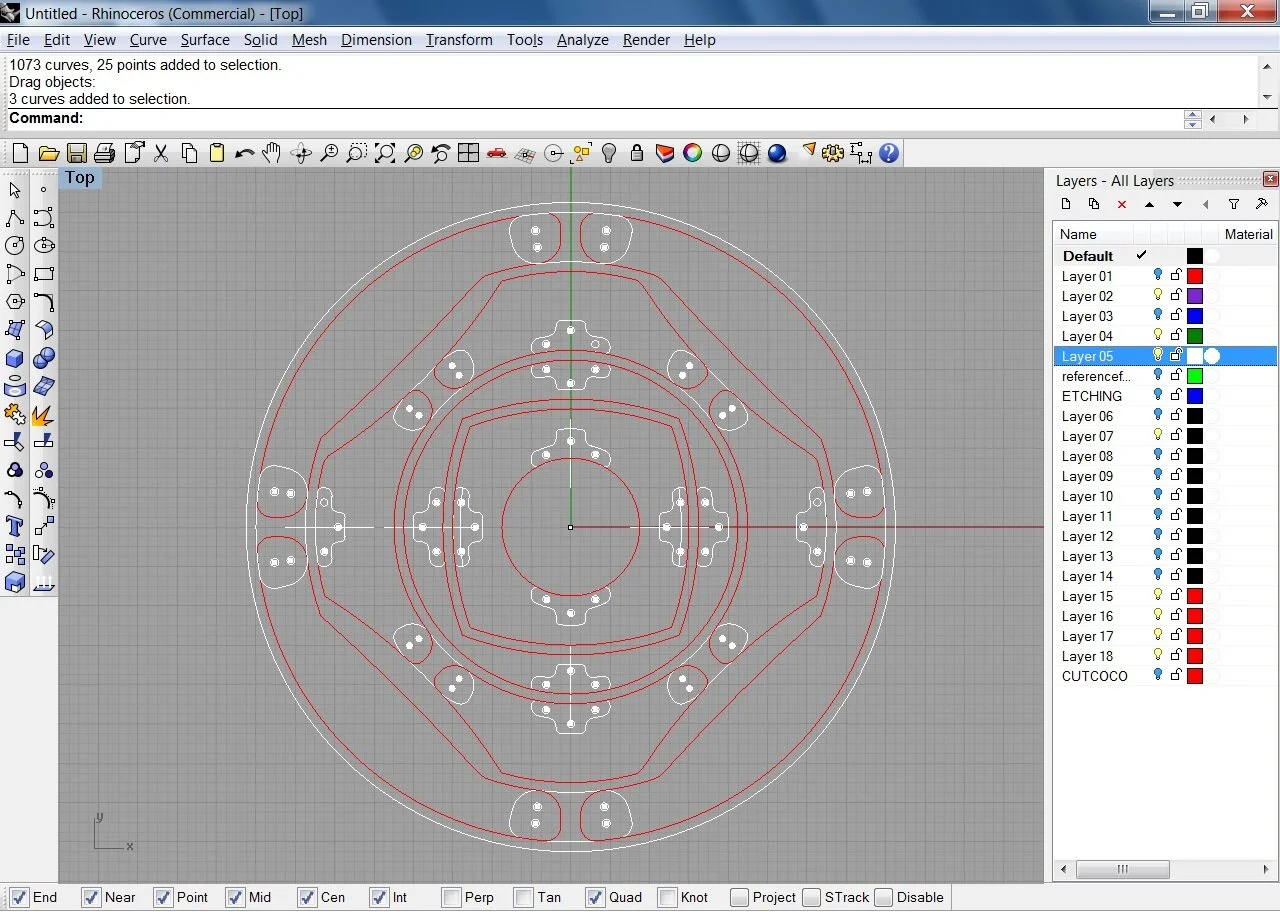
Task: Click the four-viewport layout icon
Action: (x=468, y=153)
